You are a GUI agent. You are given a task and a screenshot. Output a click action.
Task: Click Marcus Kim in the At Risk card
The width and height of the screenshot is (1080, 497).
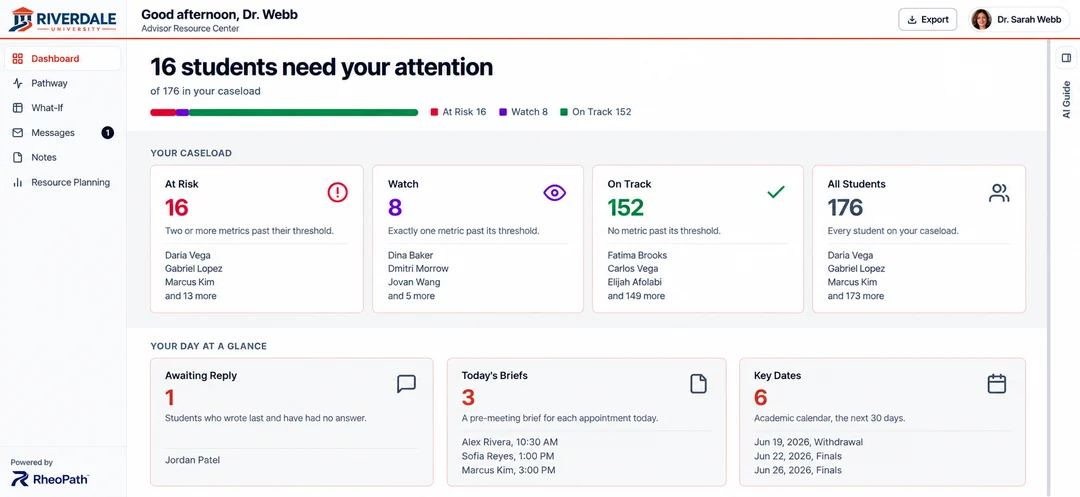[x=191, y=282]
